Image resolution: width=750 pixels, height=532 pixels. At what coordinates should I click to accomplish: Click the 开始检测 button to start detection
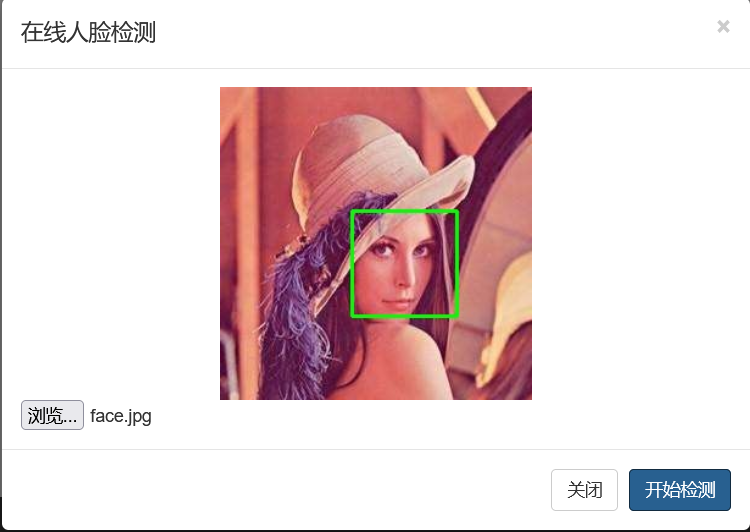coord(680,490)
